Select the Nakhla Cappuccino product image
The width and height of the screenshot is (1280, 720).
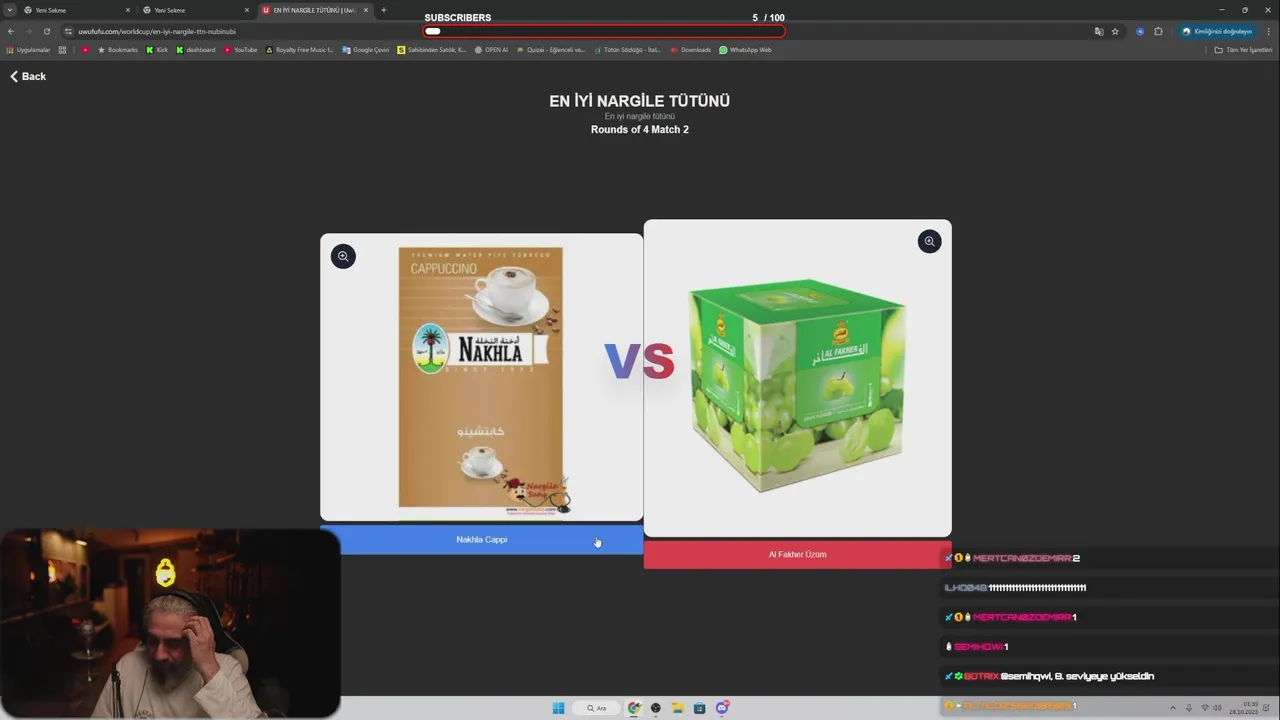[481, 377]
